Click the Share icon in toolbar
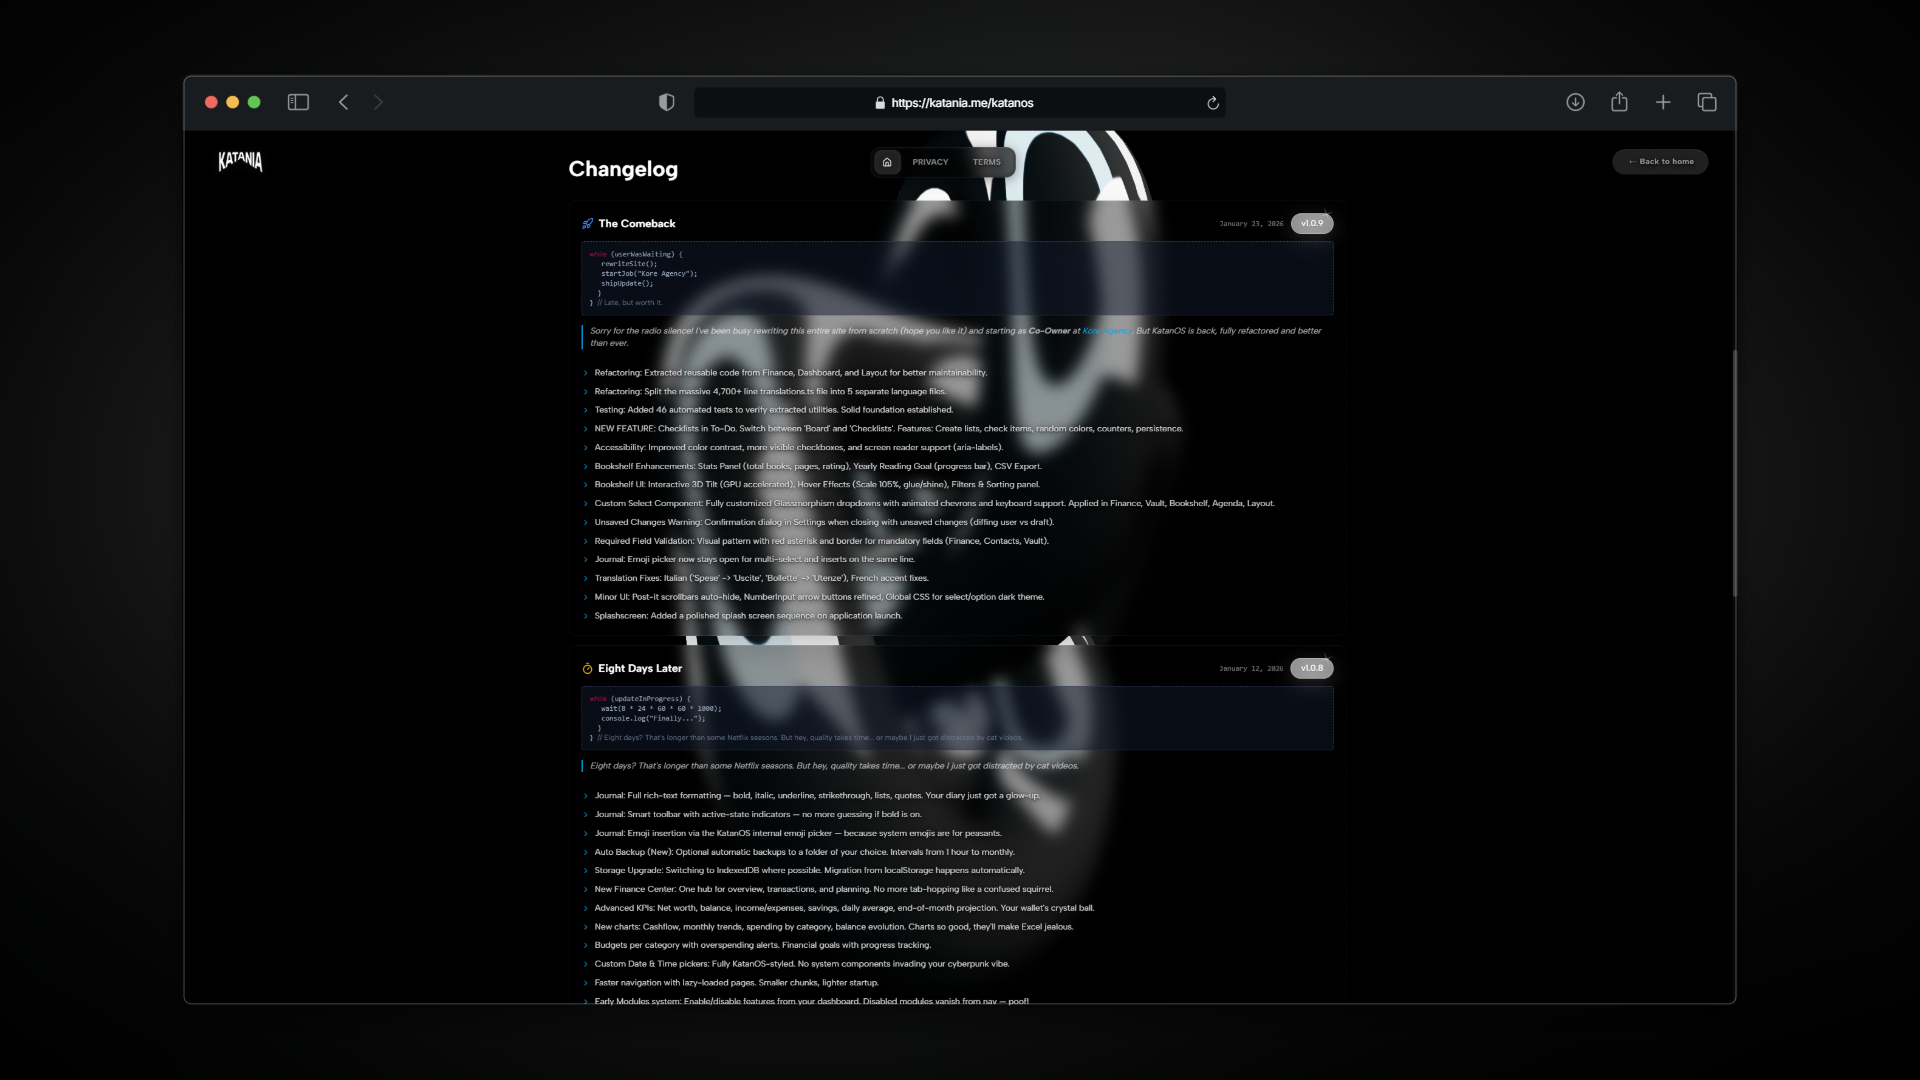Viewport: 1920px width, 1080px height. pyautogui.click(x=1619, y=102)
